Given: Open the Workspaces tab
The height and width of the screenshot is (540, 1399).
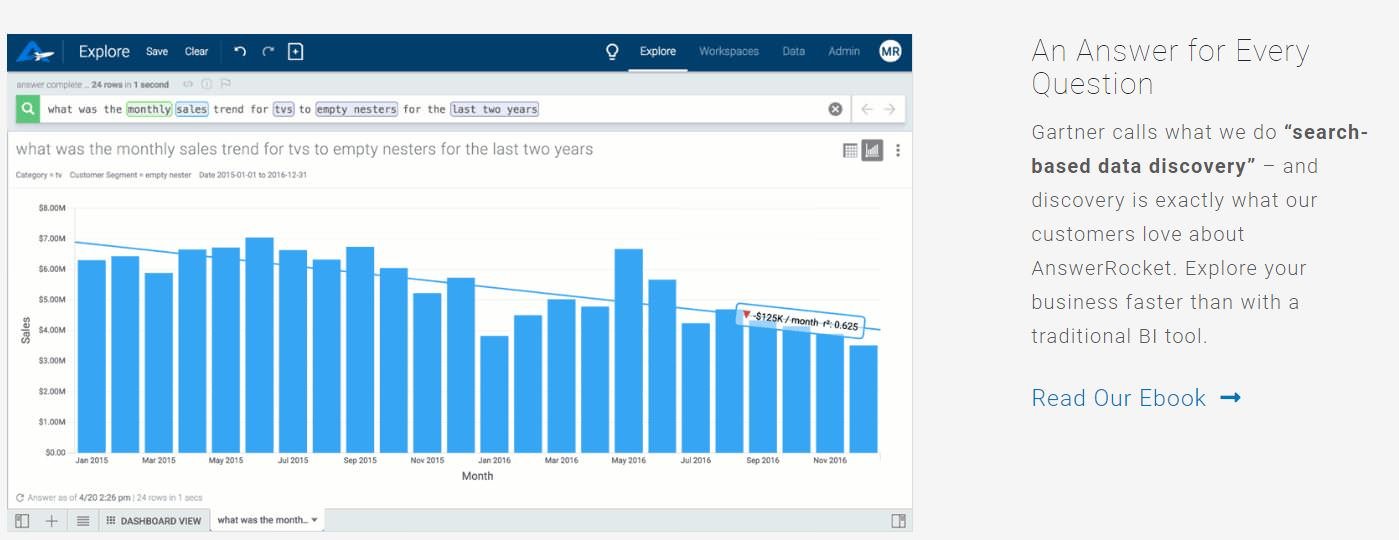Looking at the screenshot, I should (729, 52).
